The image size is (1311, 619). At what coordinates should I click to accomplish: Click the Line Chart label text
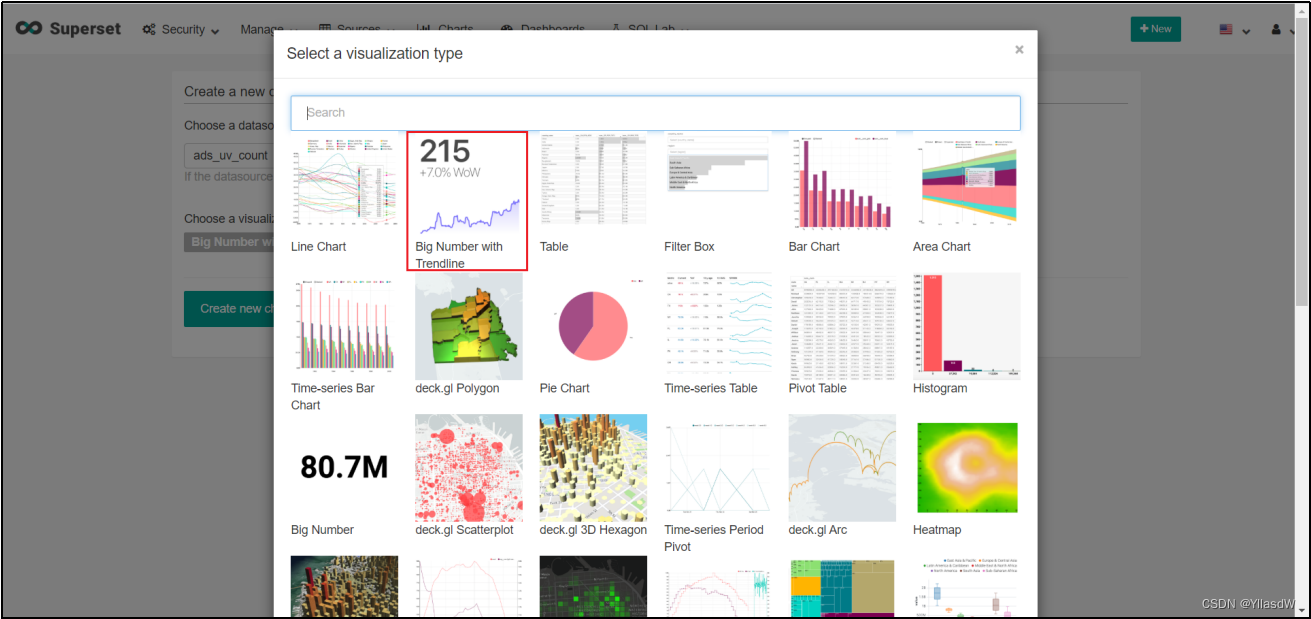(318, 247)
